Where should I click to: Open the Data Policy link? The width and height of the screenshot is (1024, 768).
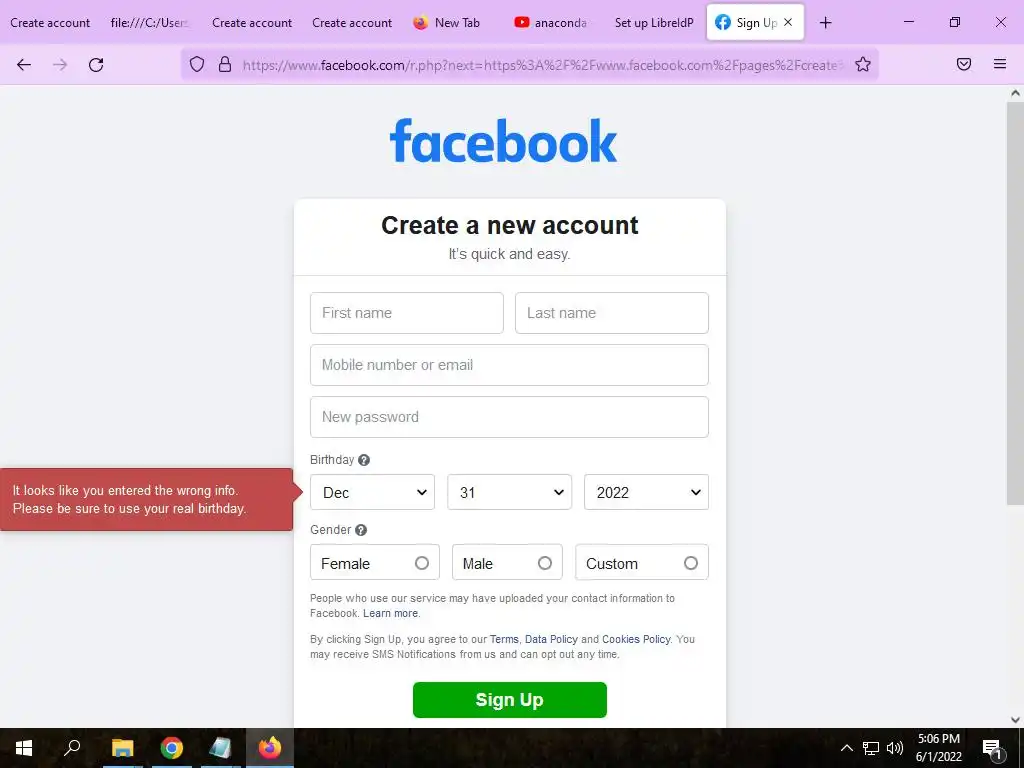(551, 639)
